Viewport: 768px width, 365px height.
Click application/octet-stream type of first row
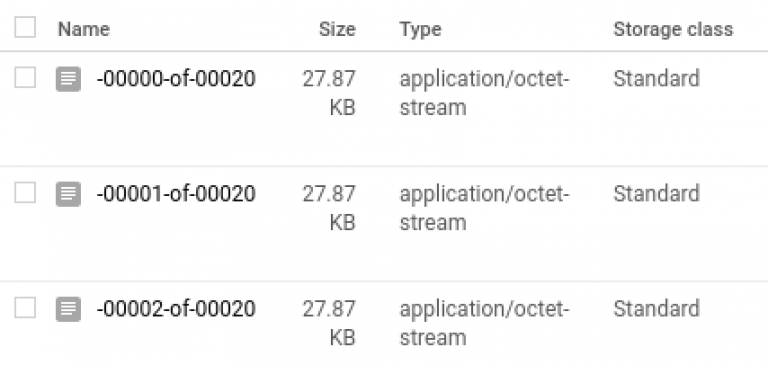(x=485, y=93)
